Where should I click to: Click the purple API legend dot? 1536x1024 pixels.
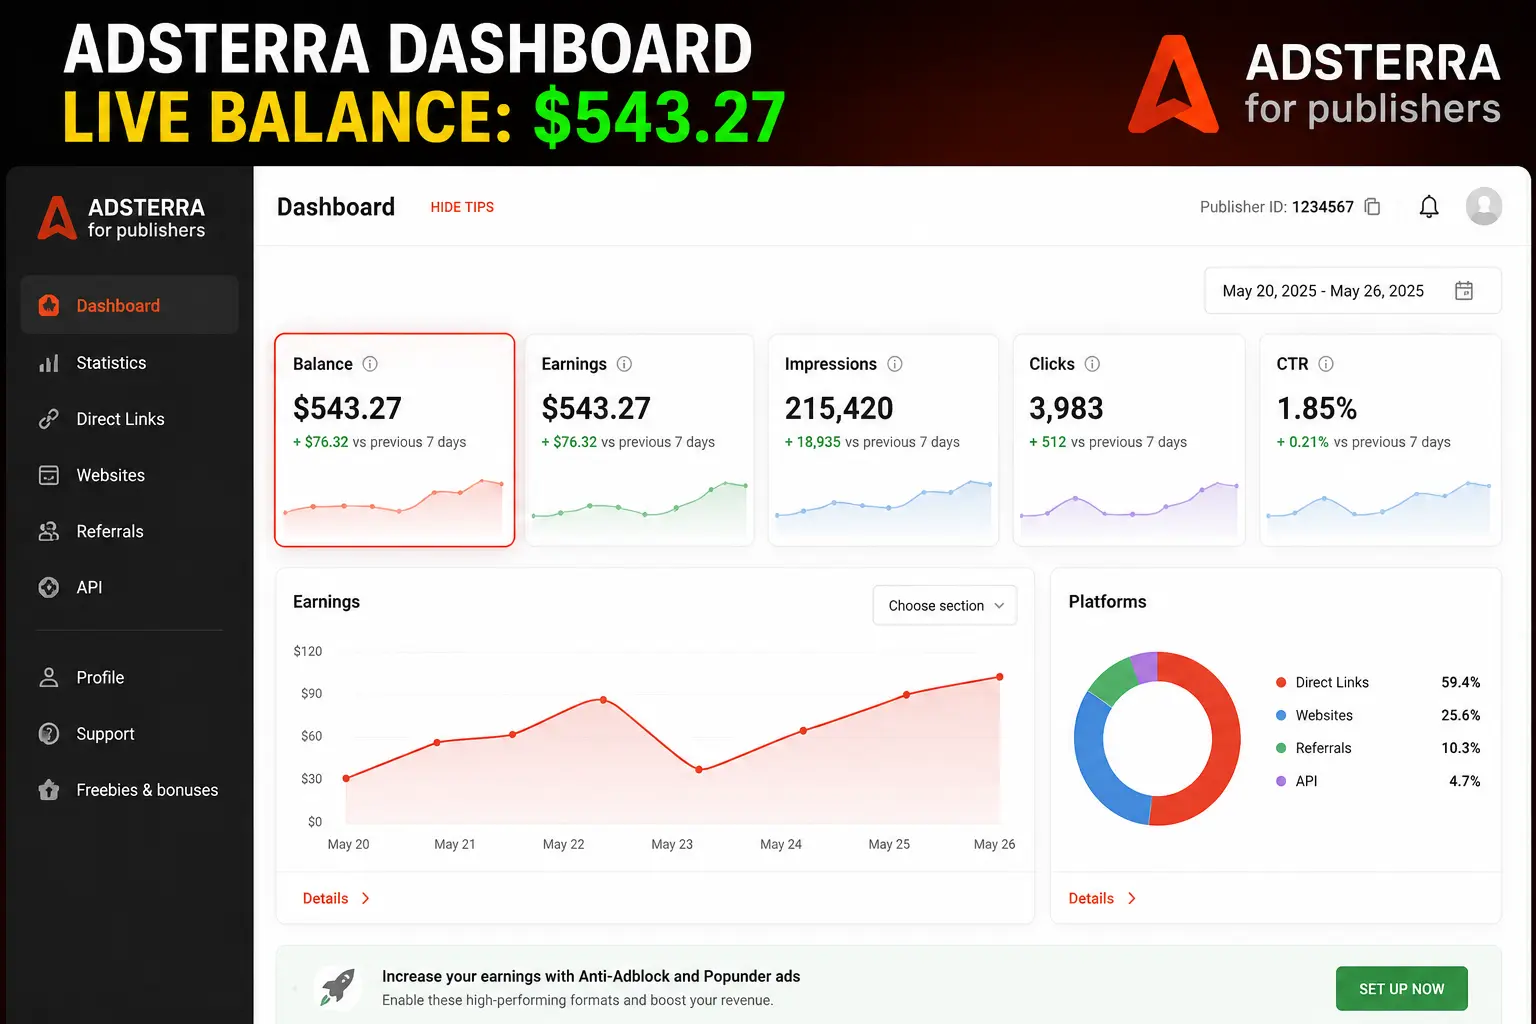1281,781
